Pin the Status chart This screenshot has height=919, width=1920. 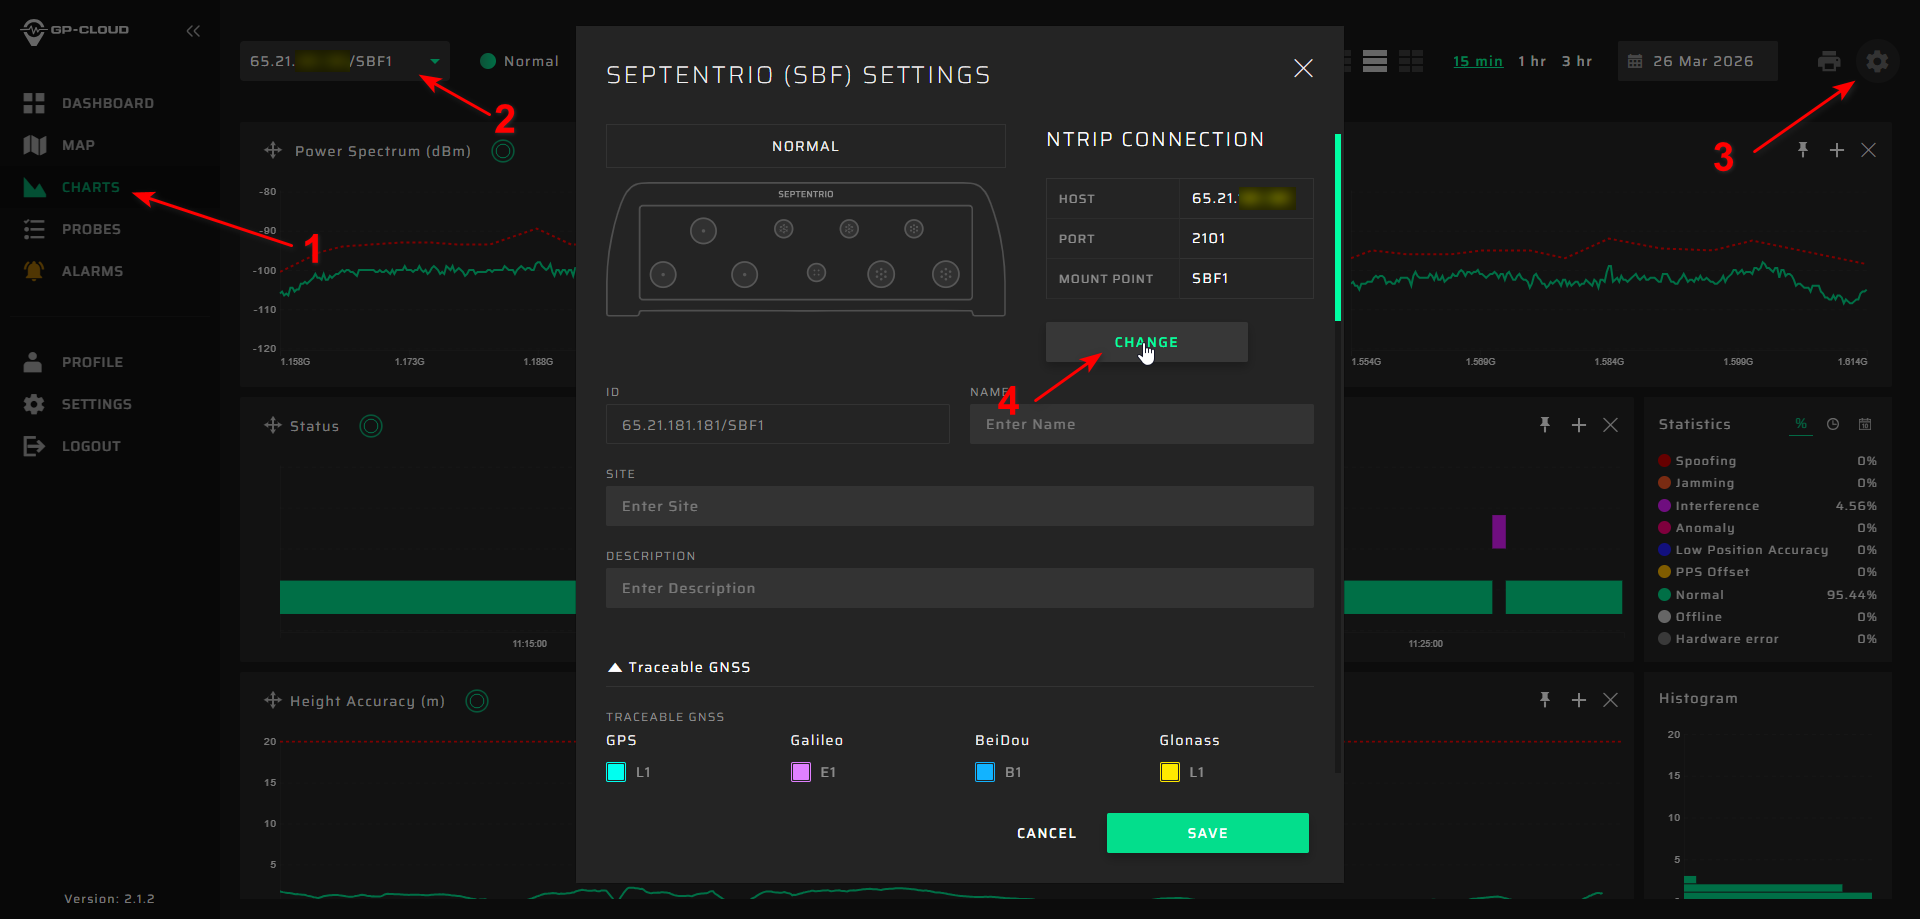pos(1545,425)
